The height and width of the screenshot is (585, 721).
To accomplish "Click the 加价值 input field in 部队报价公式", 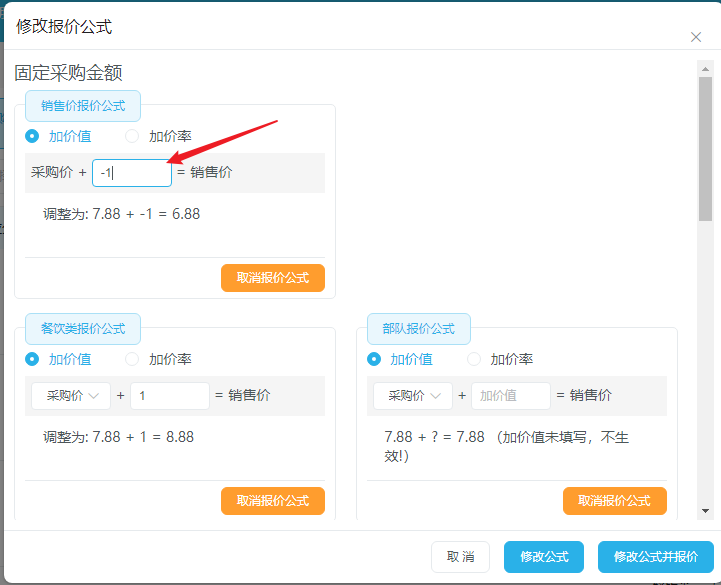I will [x=511, y=396].
